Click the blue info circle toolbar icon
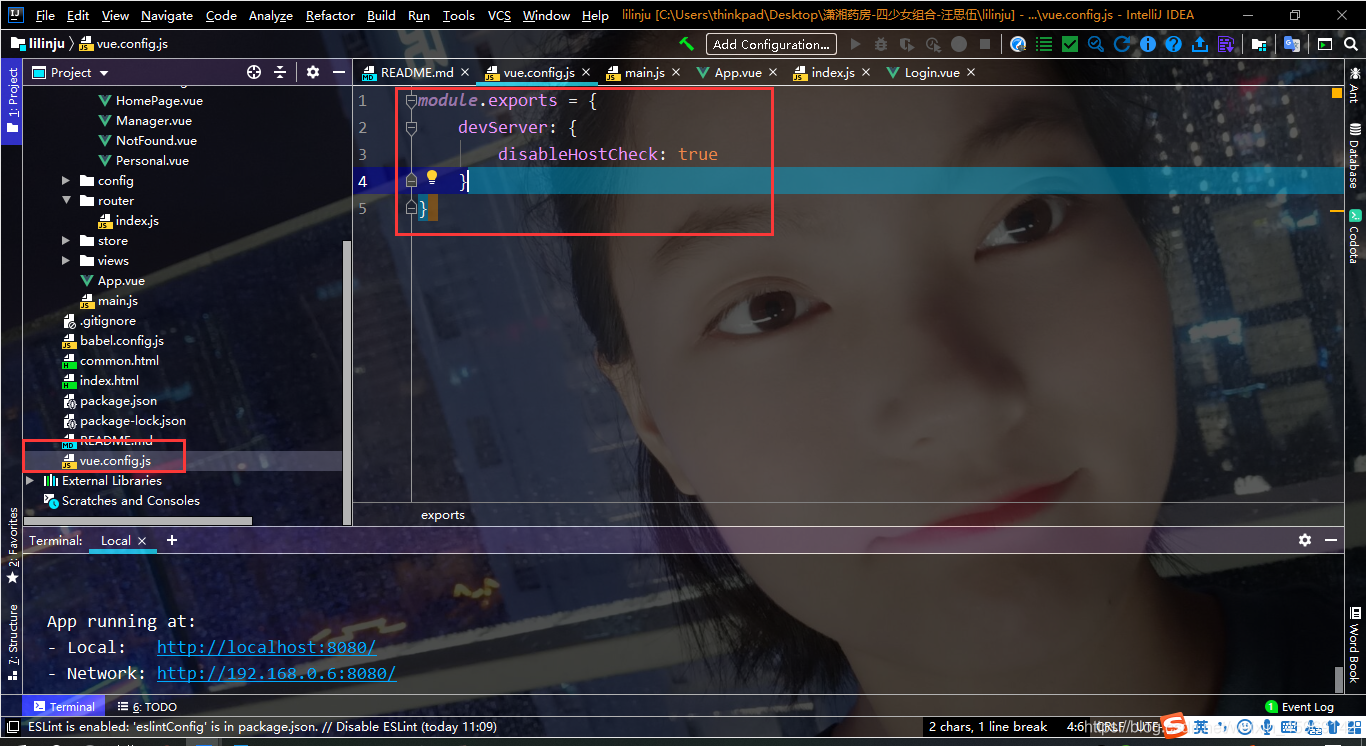Screen dimensions: 1366x746 1148,44
